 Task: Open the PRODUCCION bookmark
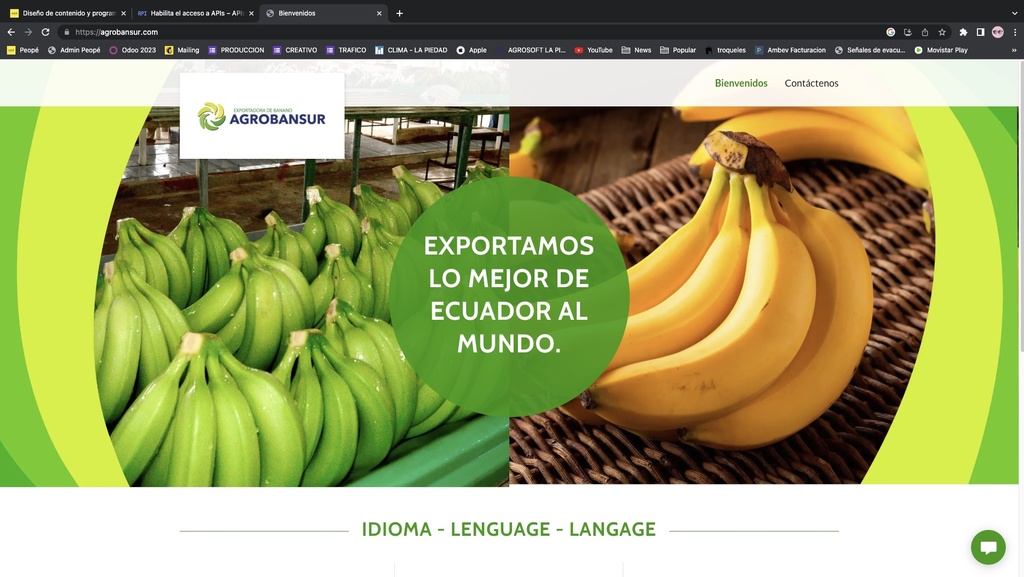pyautogui.click(x=236, y=50)
